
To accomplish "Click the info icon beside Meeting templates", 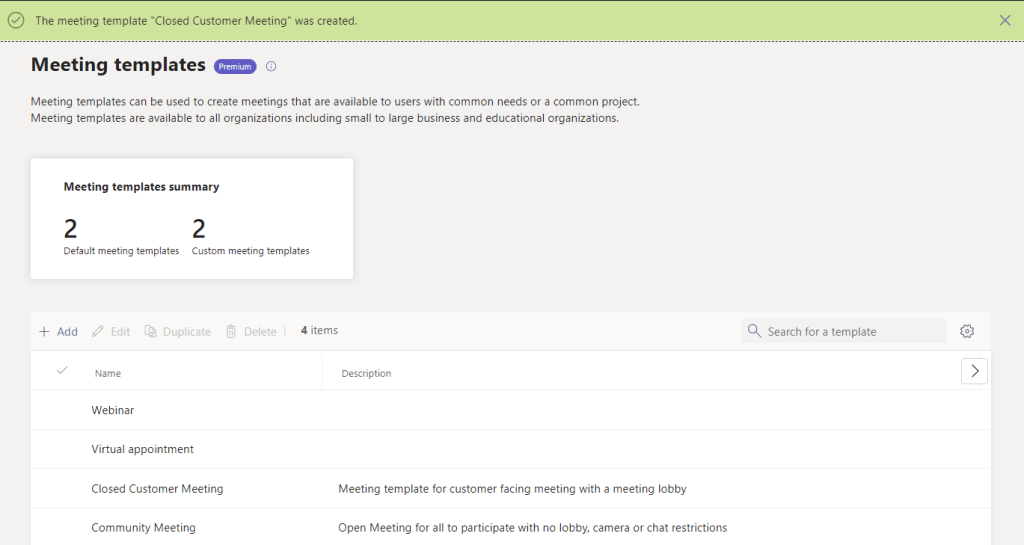I will (271, 67).
